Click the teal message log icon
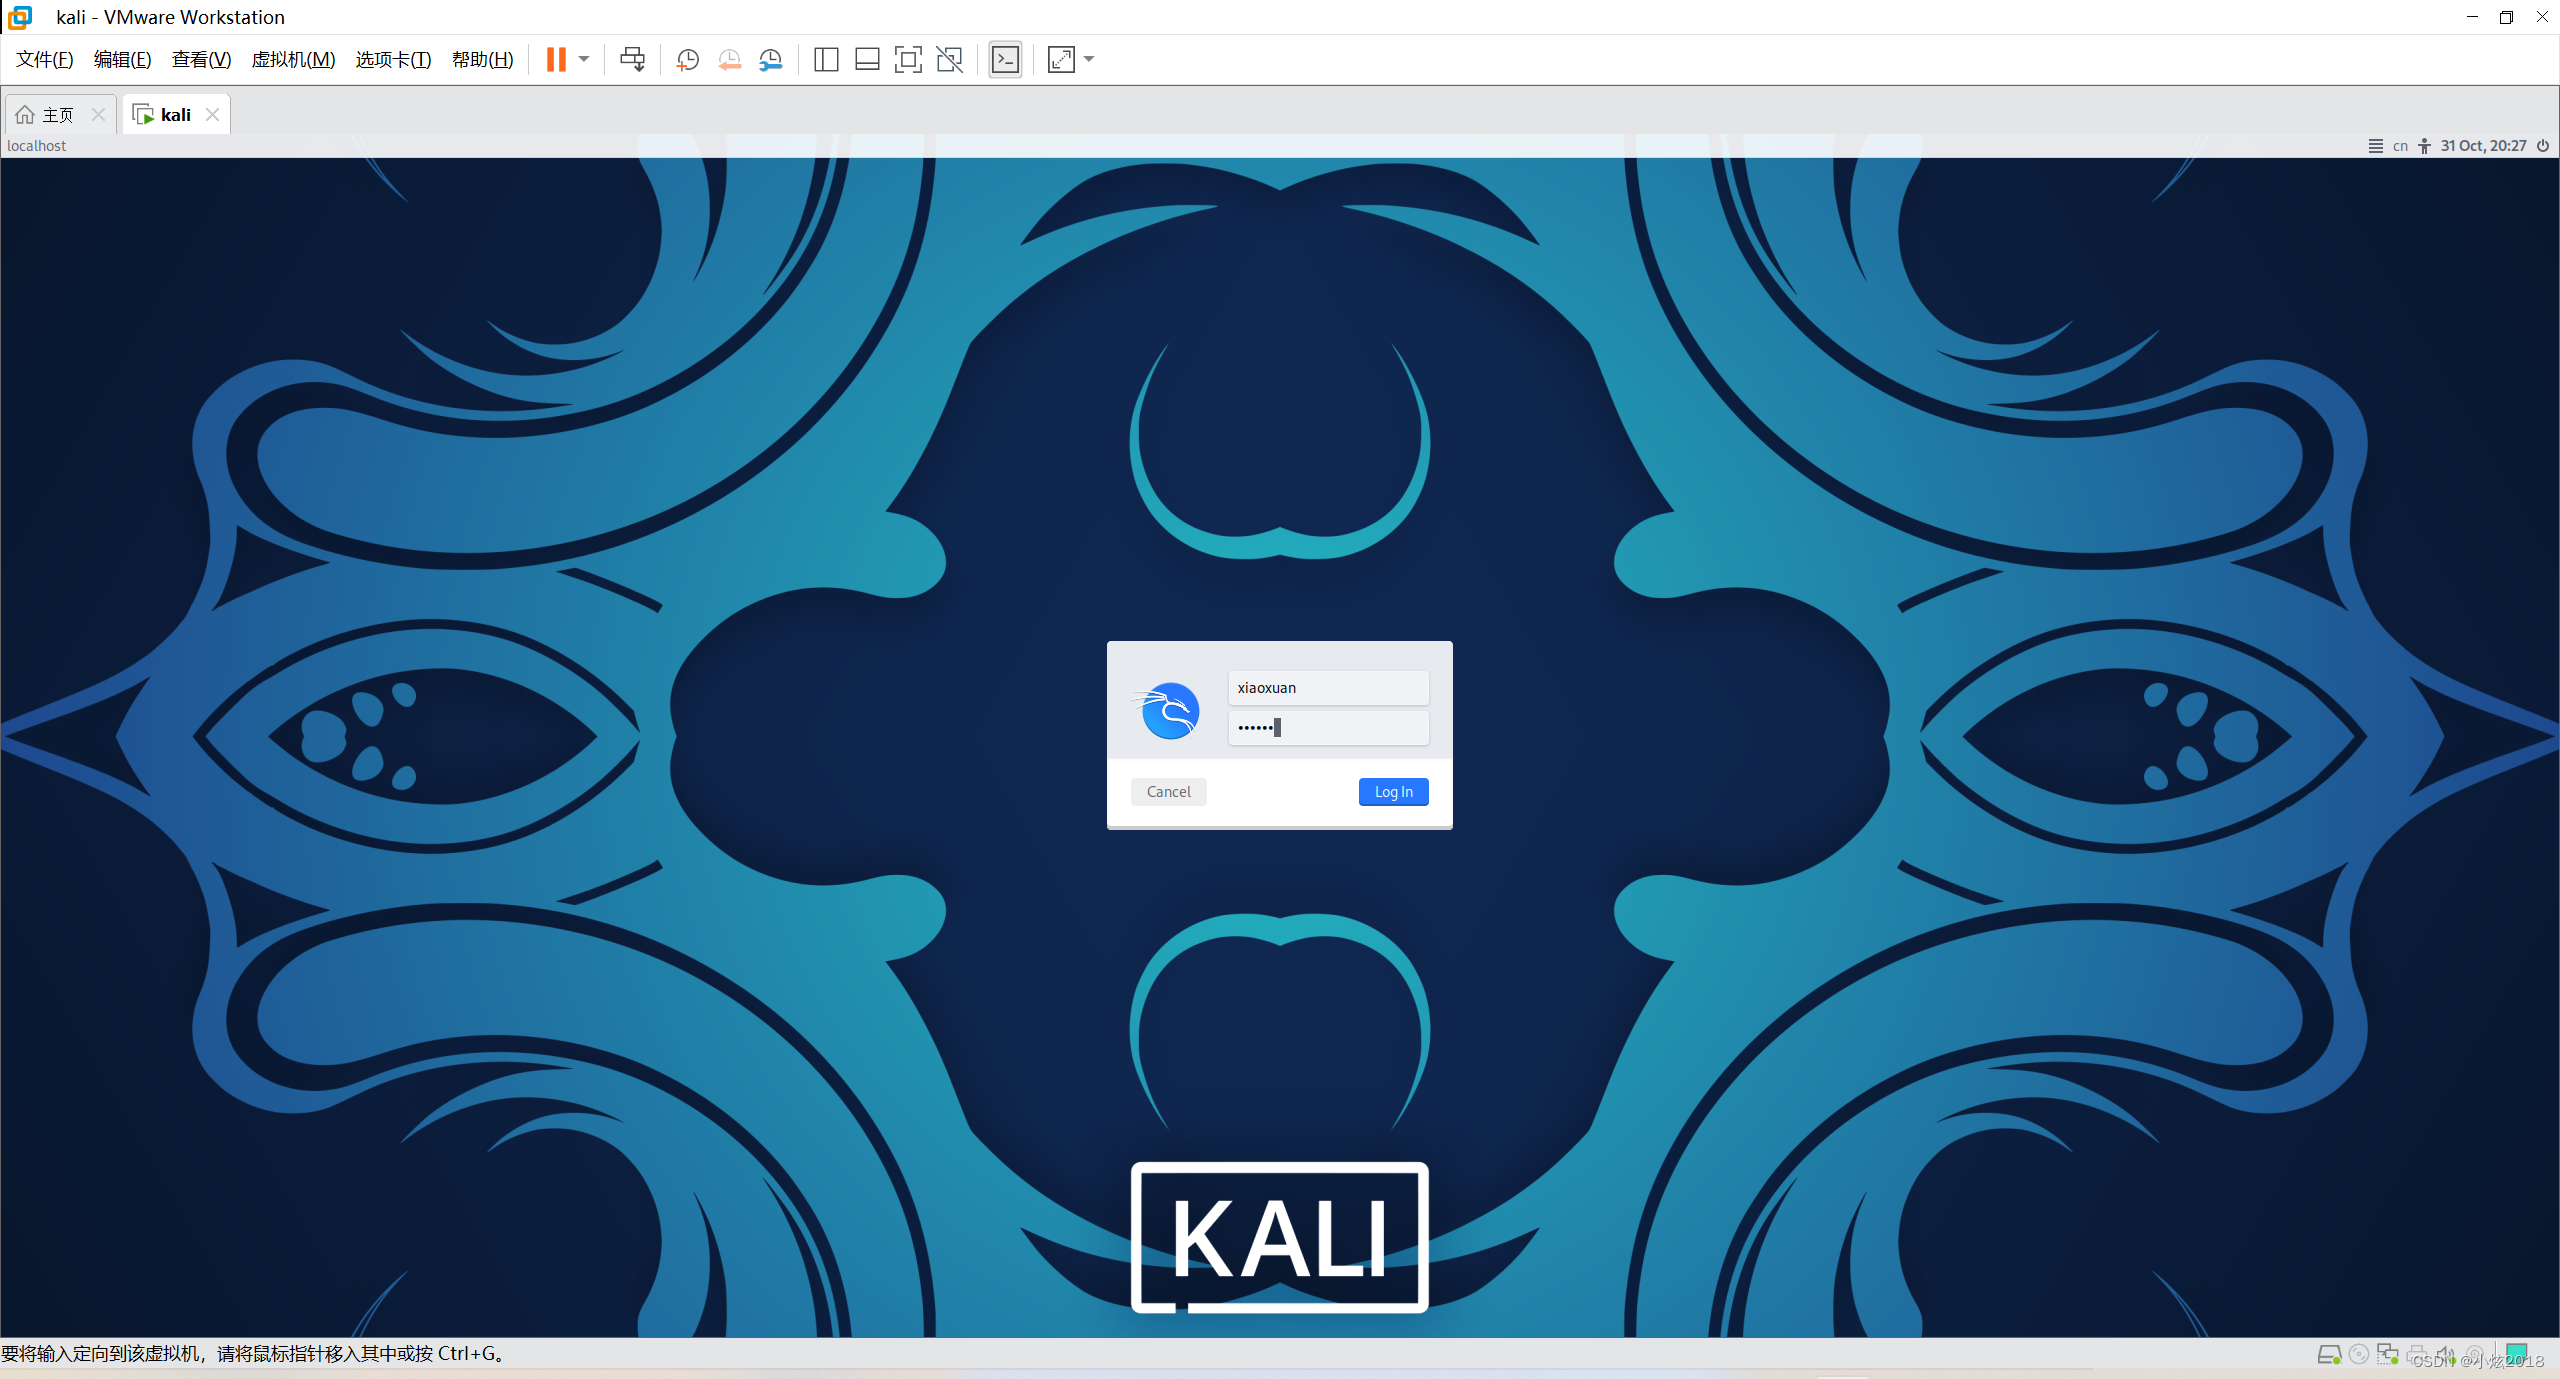This screenshot has height=1379, width=2560. pyautogui.click(x=2516, y=1354)
